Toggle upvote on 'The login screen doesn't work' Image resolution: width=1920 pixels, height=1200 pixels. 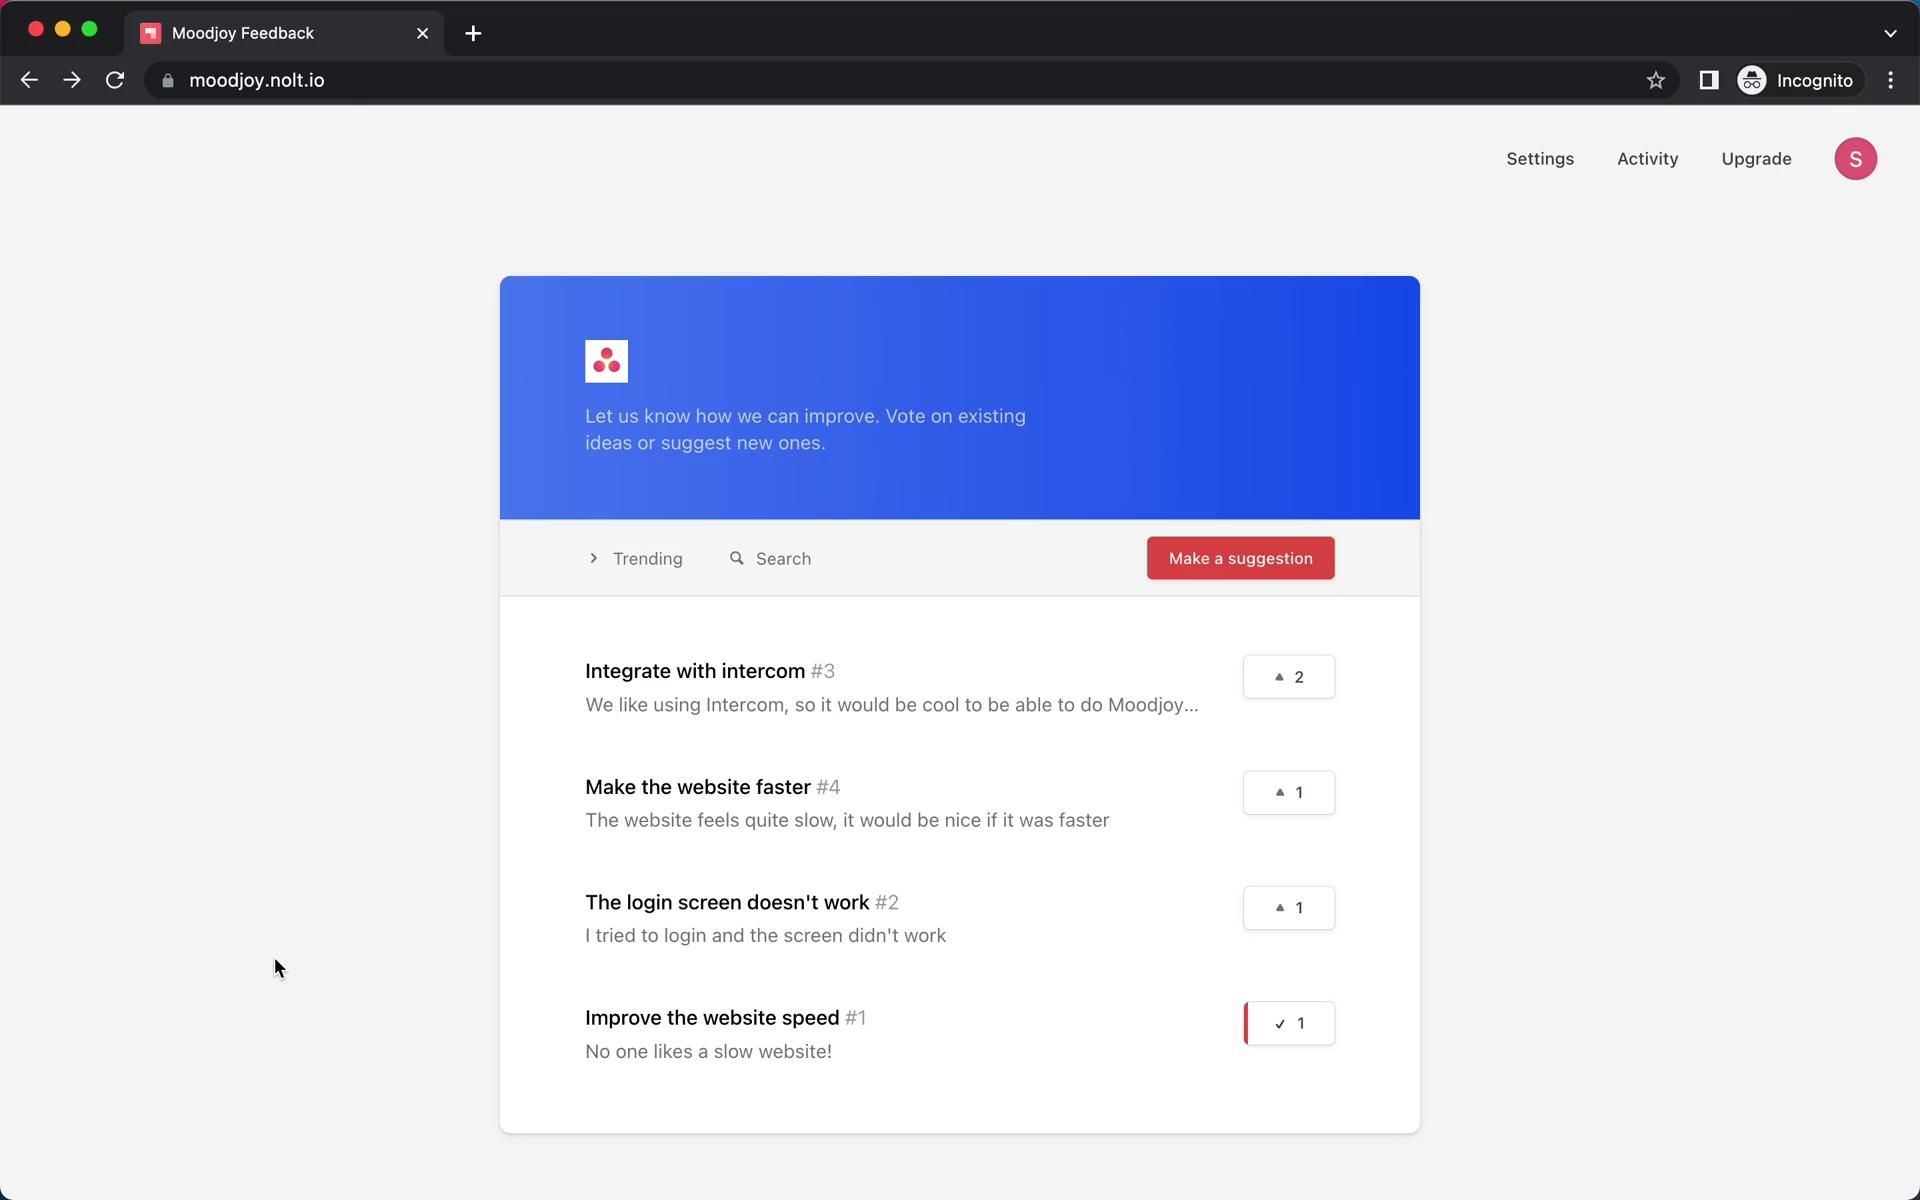click(x=1287, y=907)
